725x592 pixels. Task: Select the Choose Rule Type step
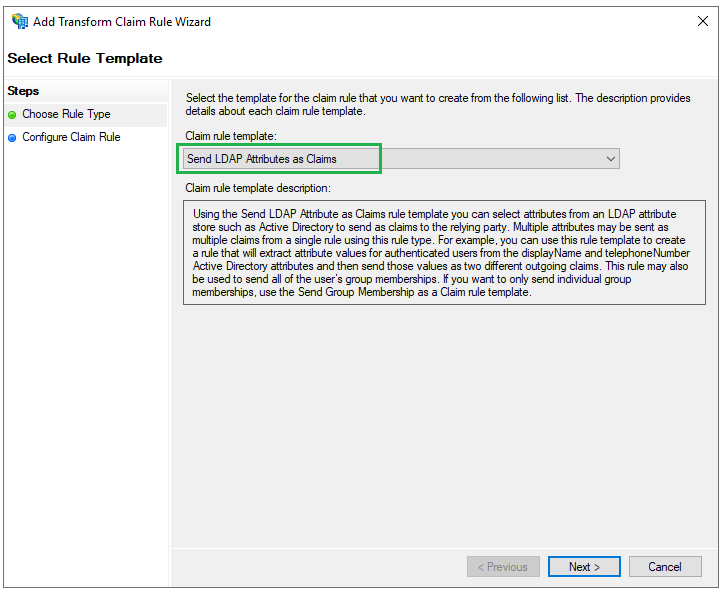(66, 114)
